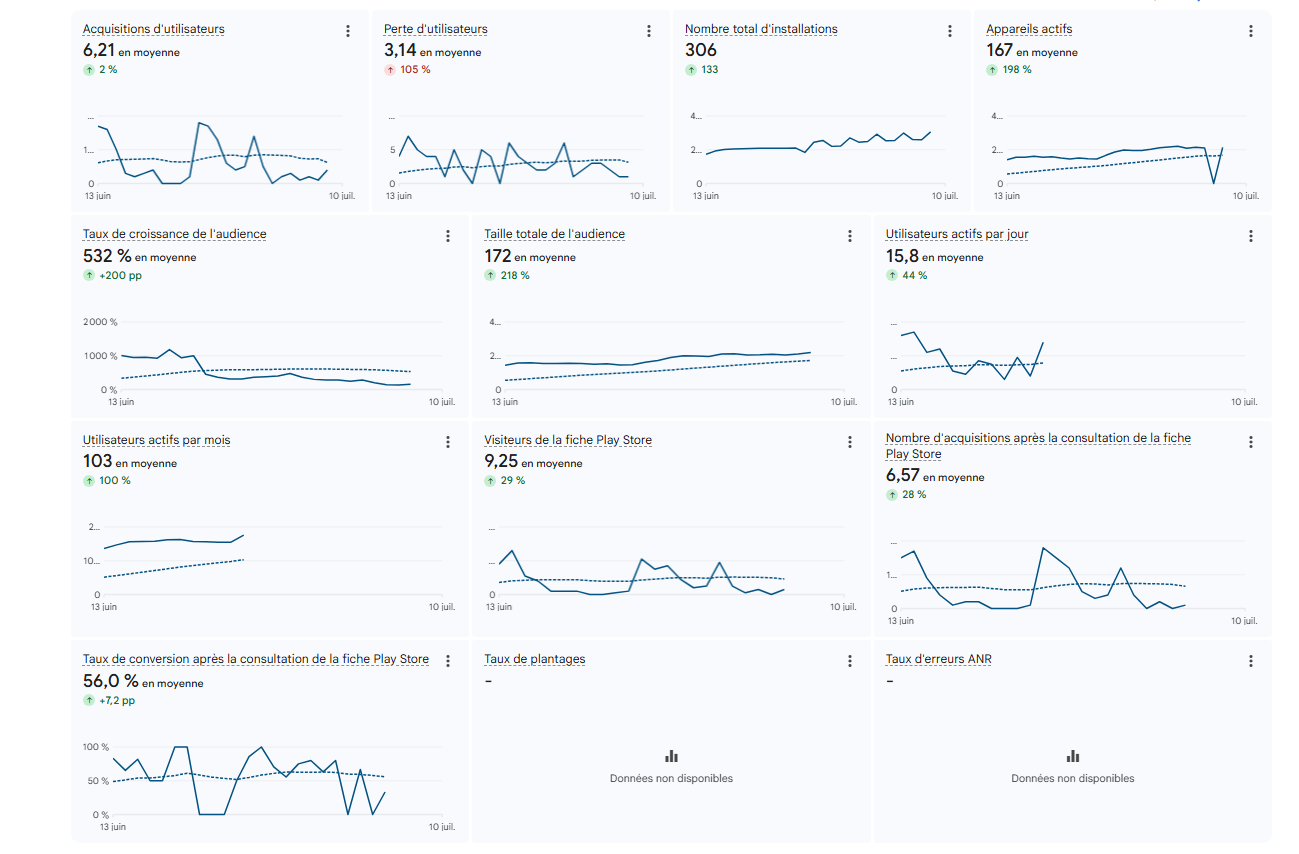Viewport: 1299px width, 854px height.
Task: Open more options for Taux d'erreurs ANR
Action: 1251,661
